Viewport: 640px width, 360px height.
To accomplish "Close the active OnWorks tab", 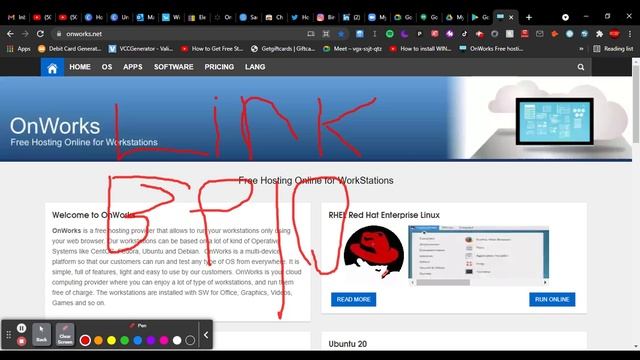I will click(x=511, y=17).
